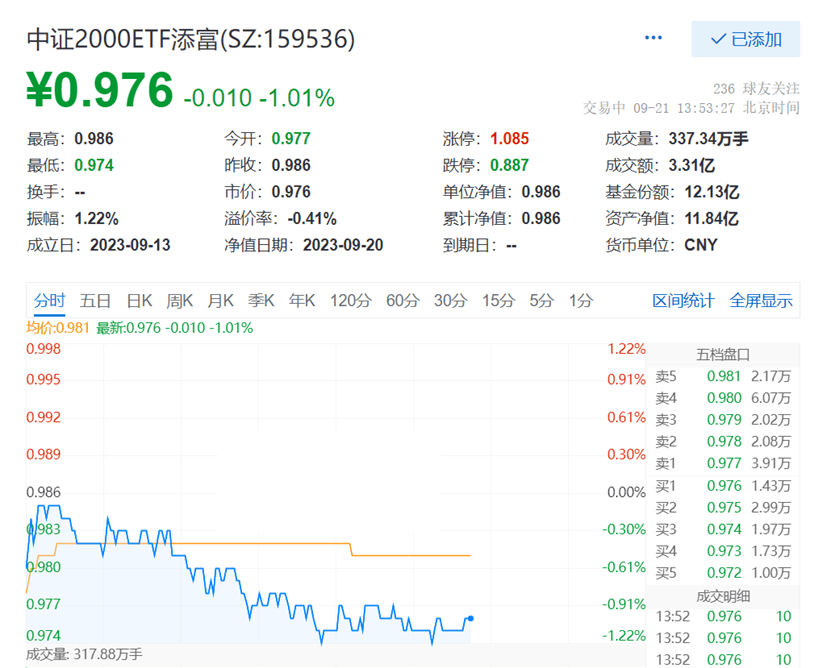
Task: Open the 周K weekly chart tab
Action: pyautogui.click(x=179, y=301)
